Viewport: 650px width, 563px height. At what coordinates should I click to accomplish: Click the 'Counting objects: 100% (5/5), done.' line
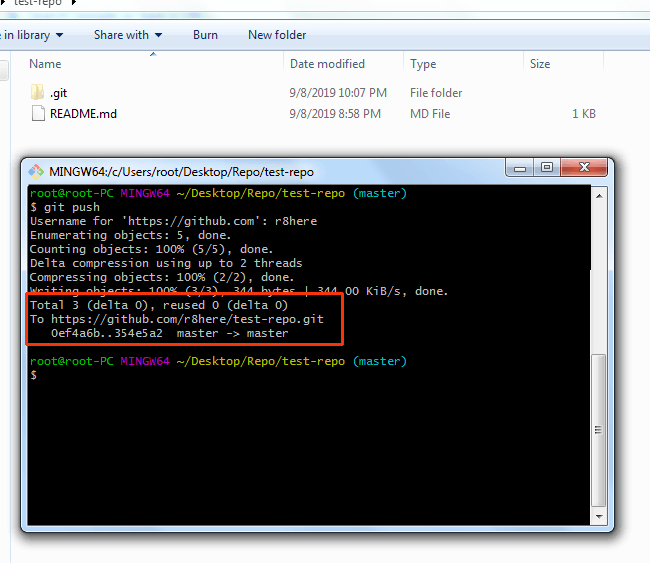[x=151, y=249]
